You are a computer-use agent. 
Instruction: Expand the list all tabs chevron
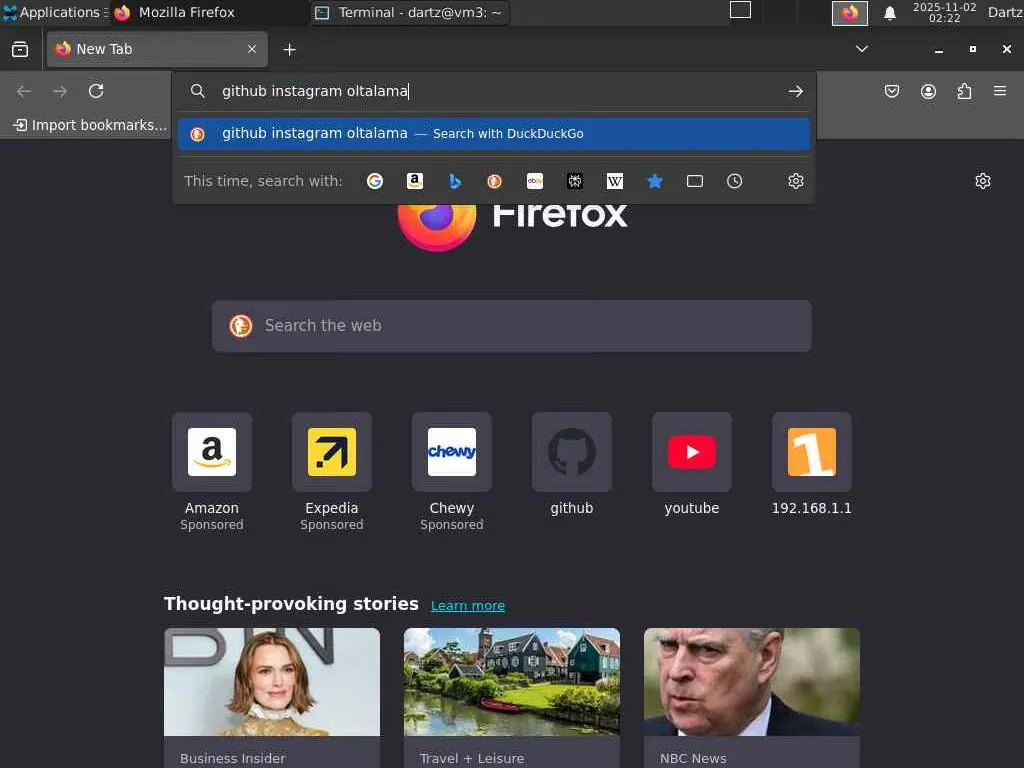862,49
